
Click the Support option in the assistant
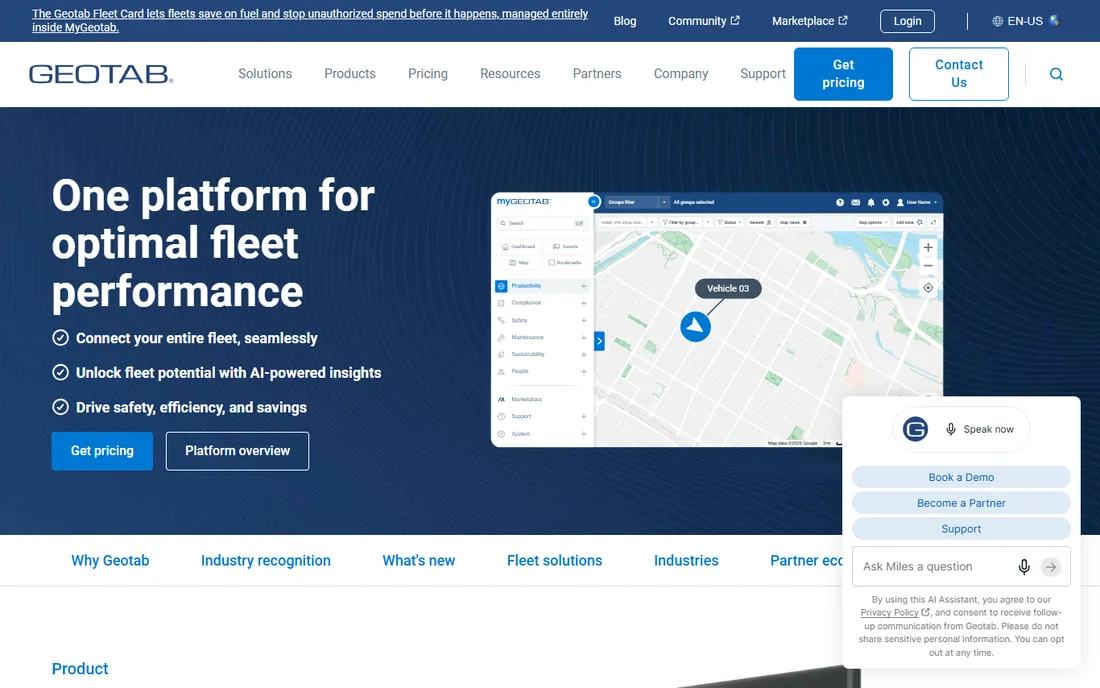961,529
